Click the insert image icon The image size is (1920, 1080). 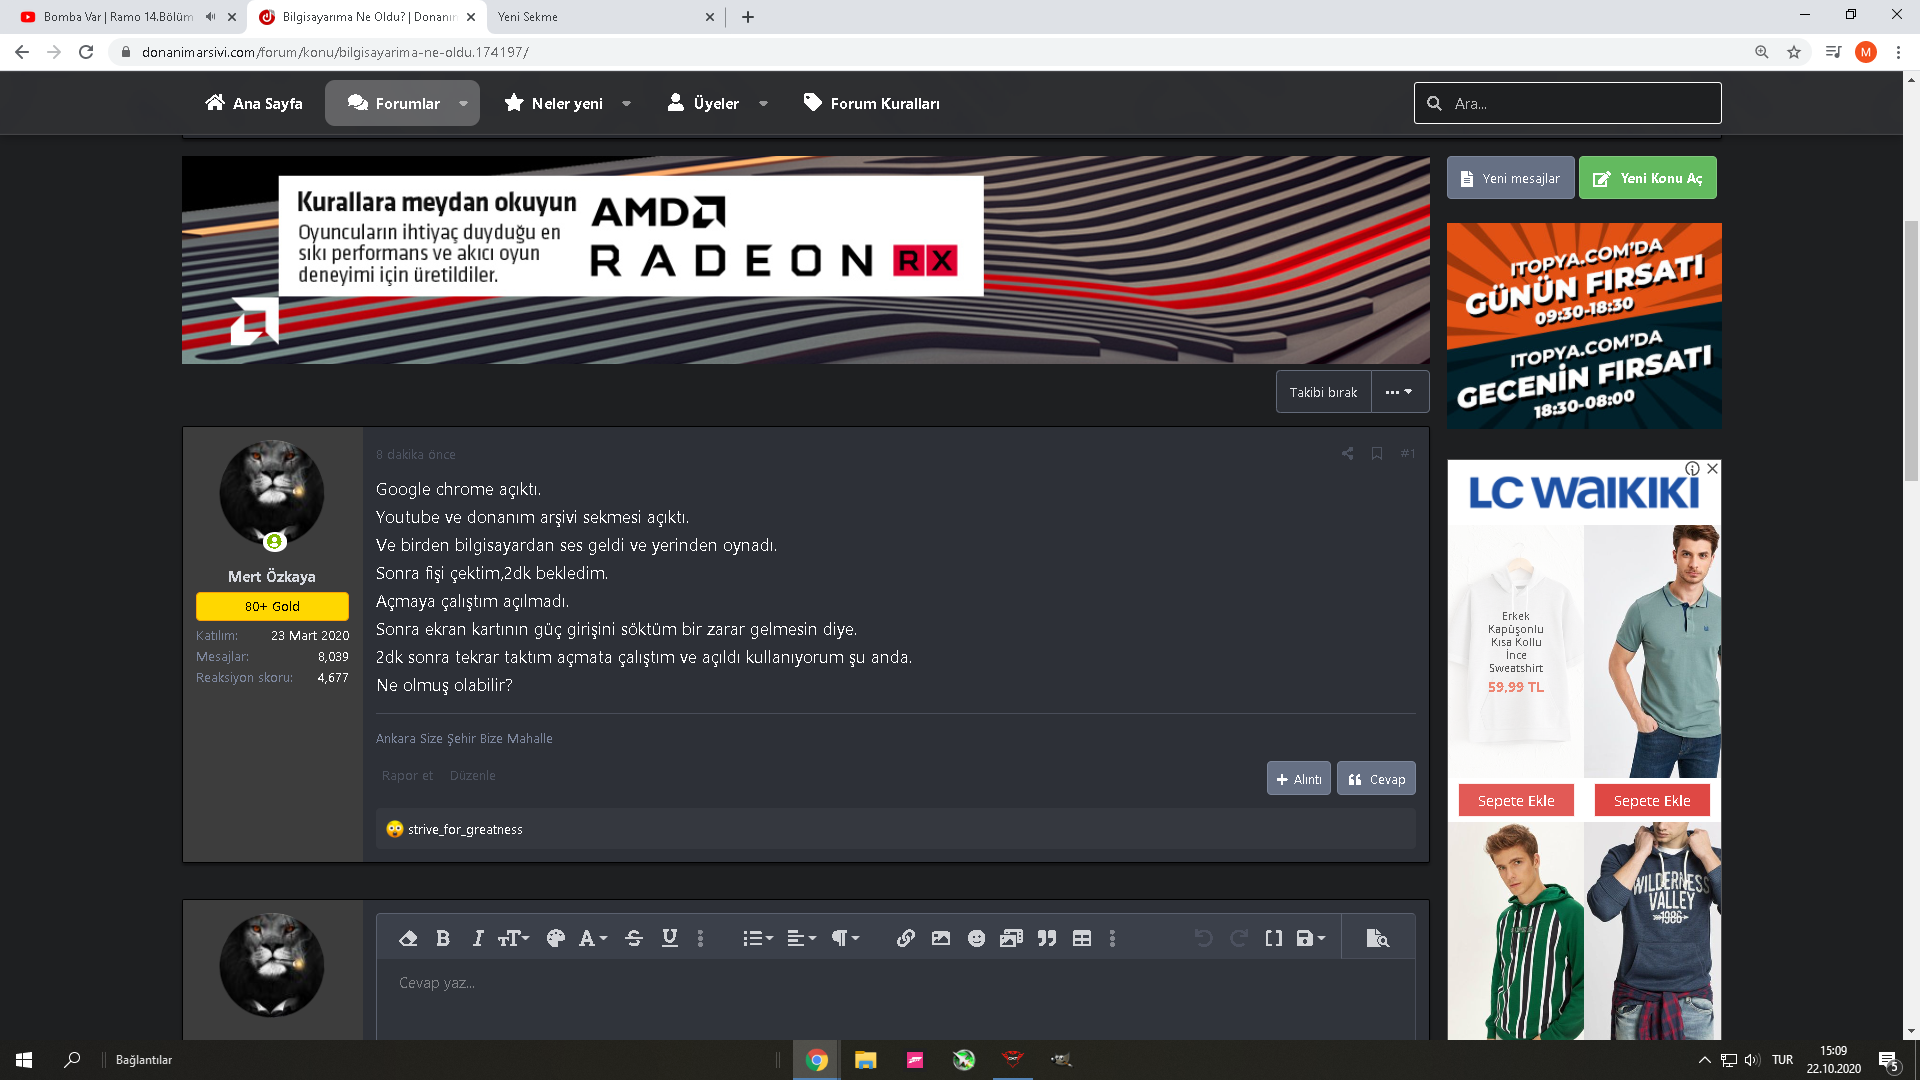tap(941, 938)
